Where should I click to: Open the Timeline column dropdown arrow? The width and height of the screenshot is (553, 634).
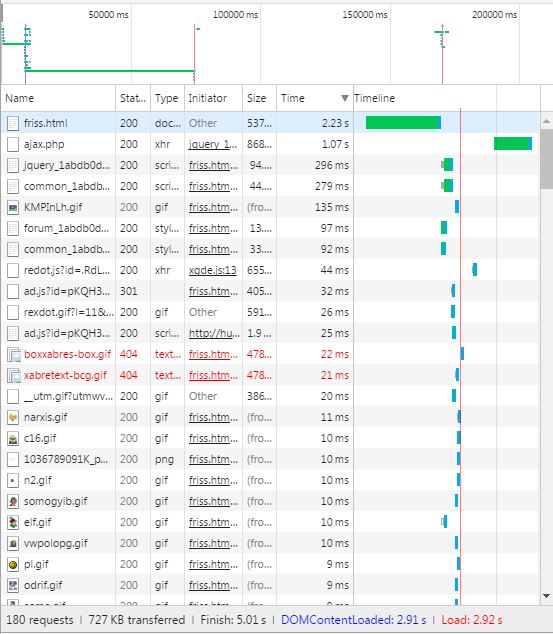tap(344, 98)
